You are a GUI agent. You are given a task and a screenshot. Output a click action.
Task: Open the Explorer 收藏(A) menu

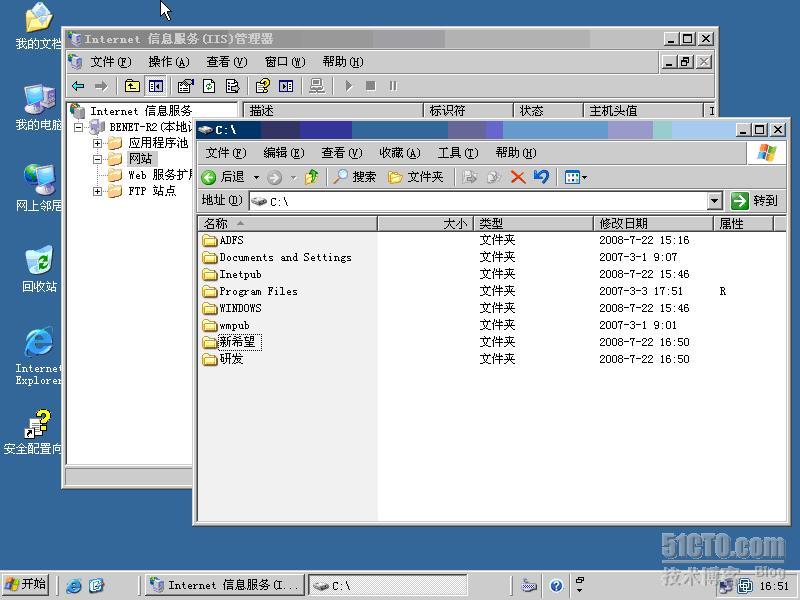(x=399, y=153)
